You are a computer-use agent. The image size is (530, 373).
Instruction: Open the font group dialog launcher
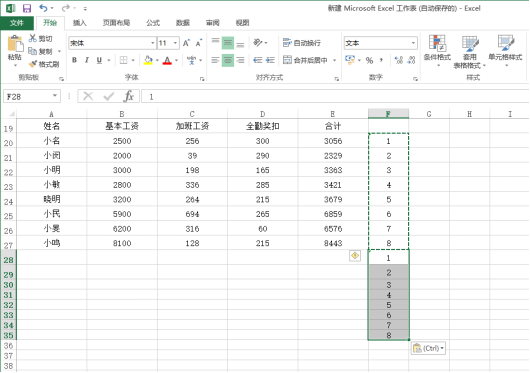pyautogui.click(x=202, y=79)
